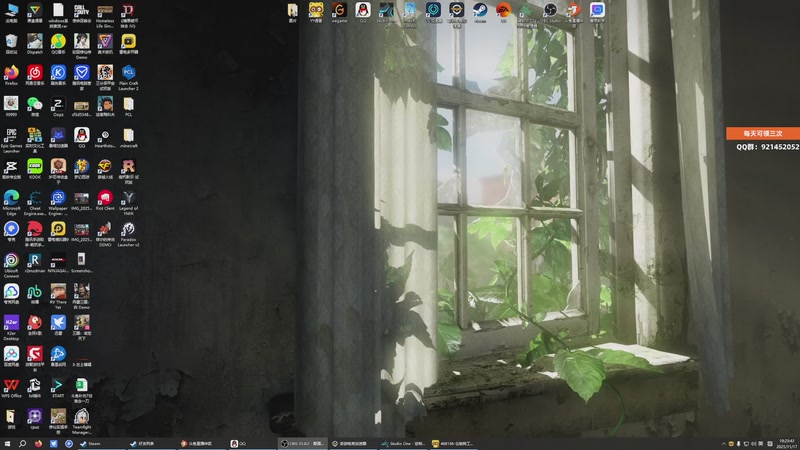Switch to OBS window on taskbar

point(302,444)
